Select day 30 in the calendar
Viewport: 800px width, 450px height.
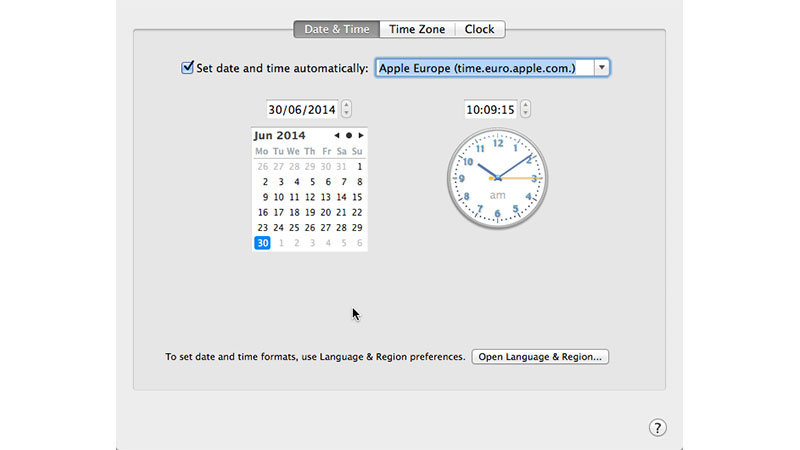point(262,242)
